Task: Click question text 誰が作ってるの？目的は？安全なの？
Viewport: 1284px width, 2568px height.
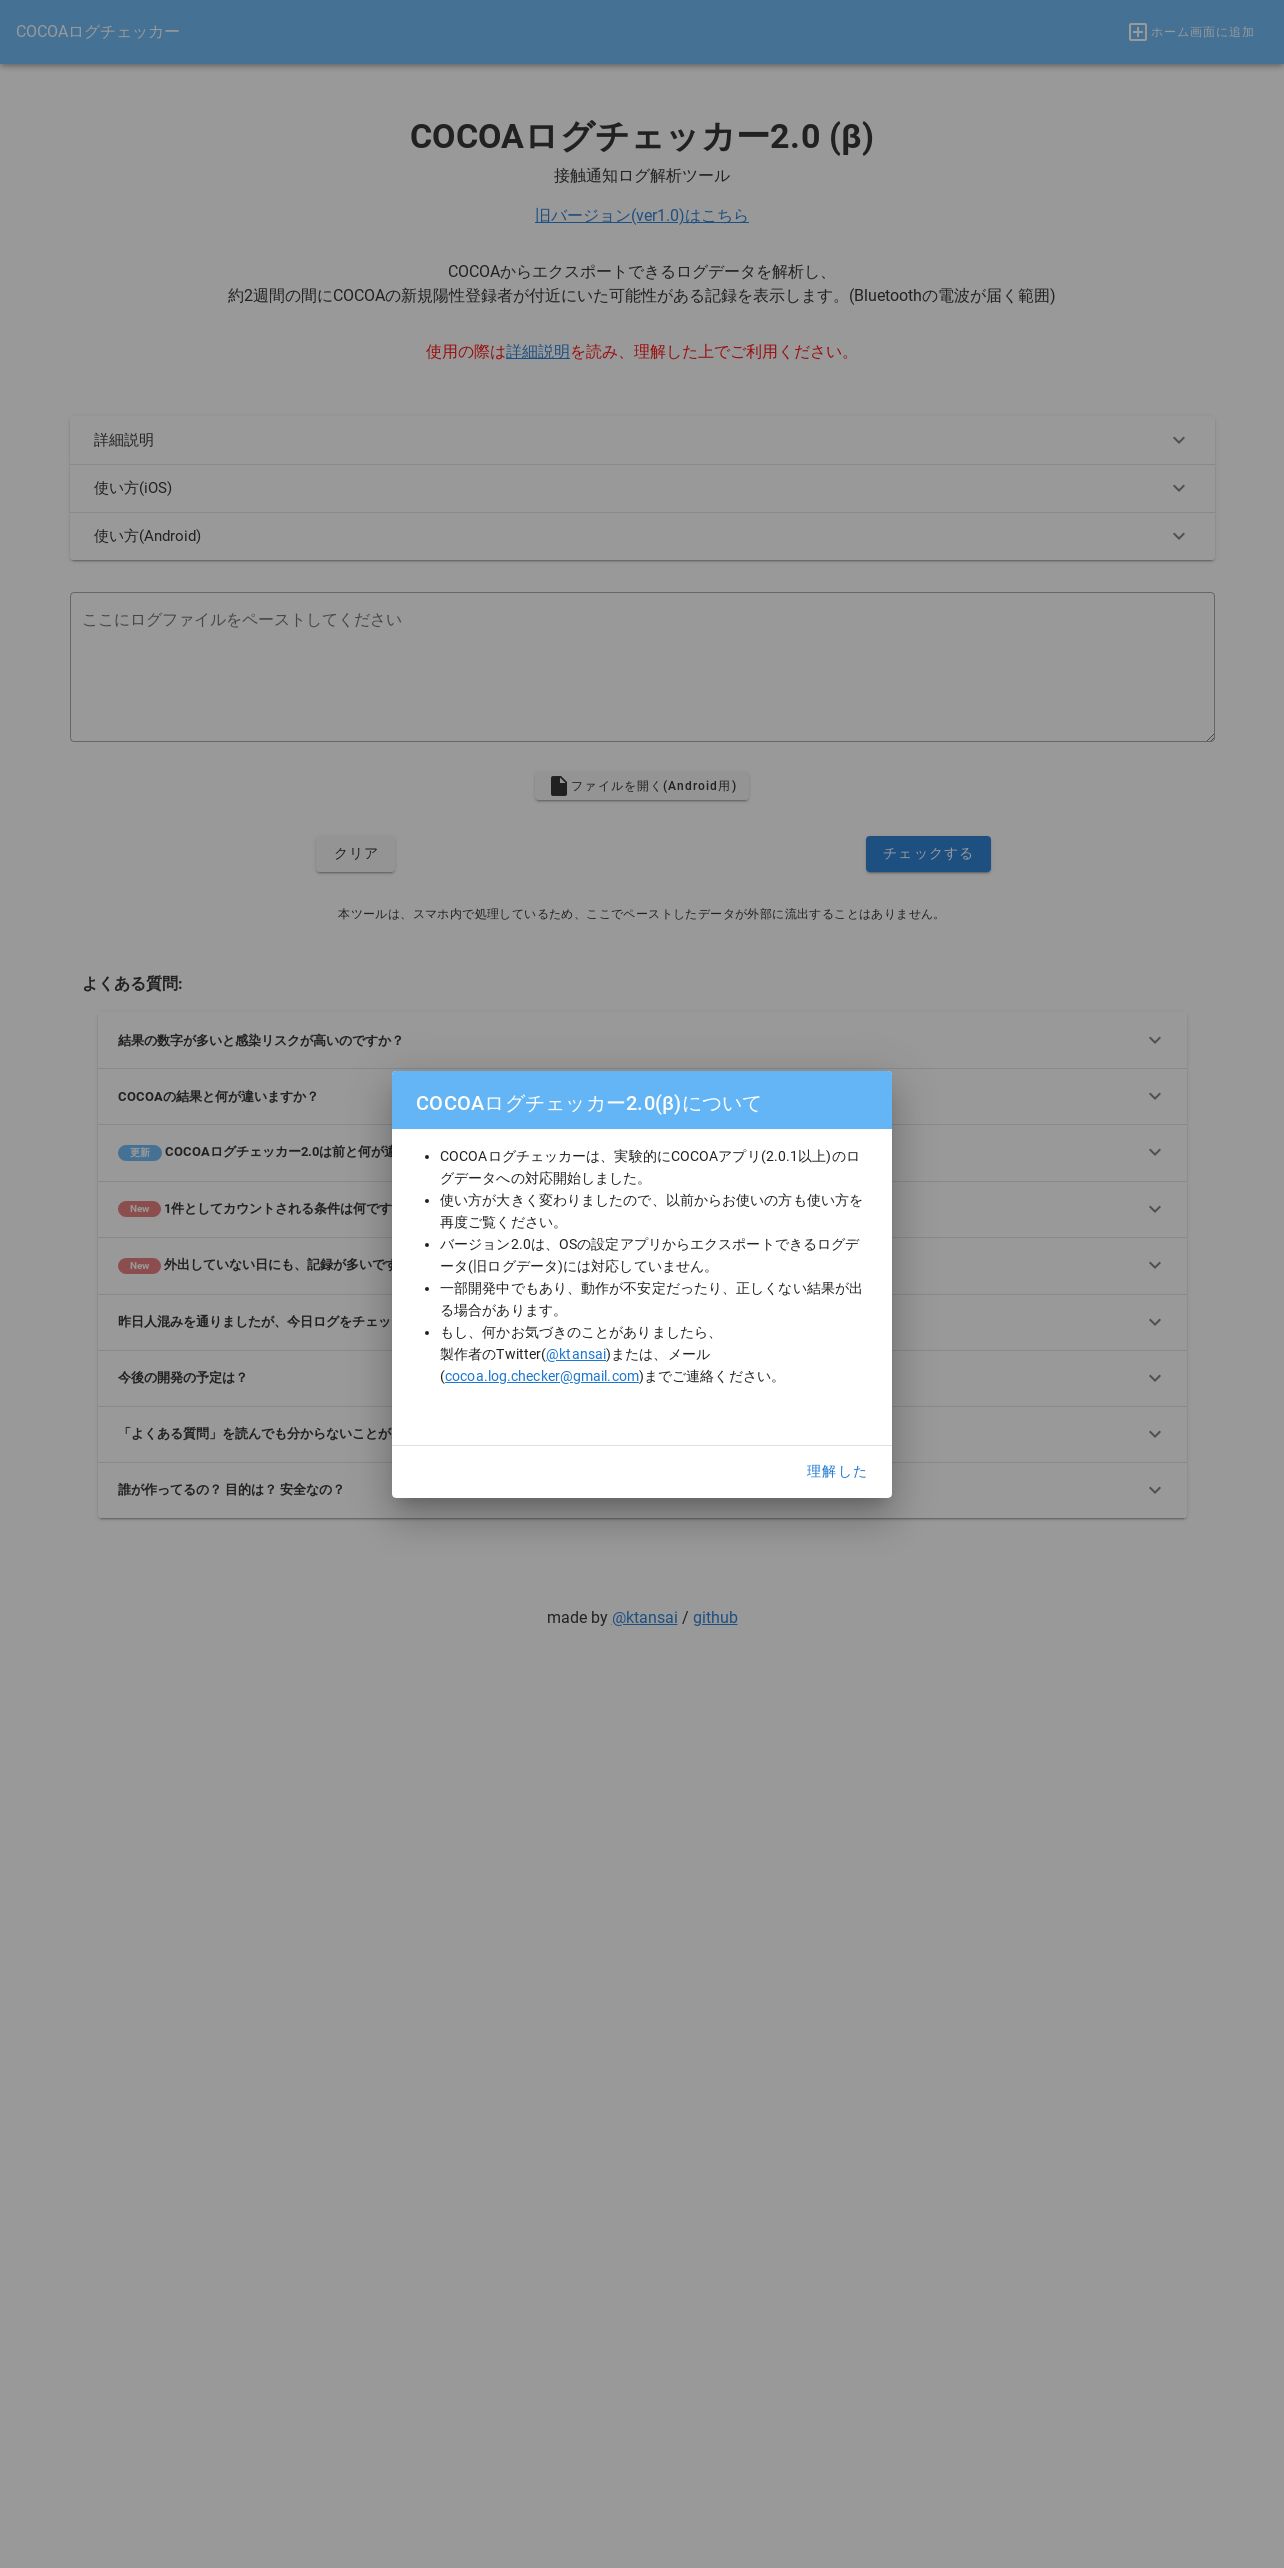Action: click(231, 1490)
